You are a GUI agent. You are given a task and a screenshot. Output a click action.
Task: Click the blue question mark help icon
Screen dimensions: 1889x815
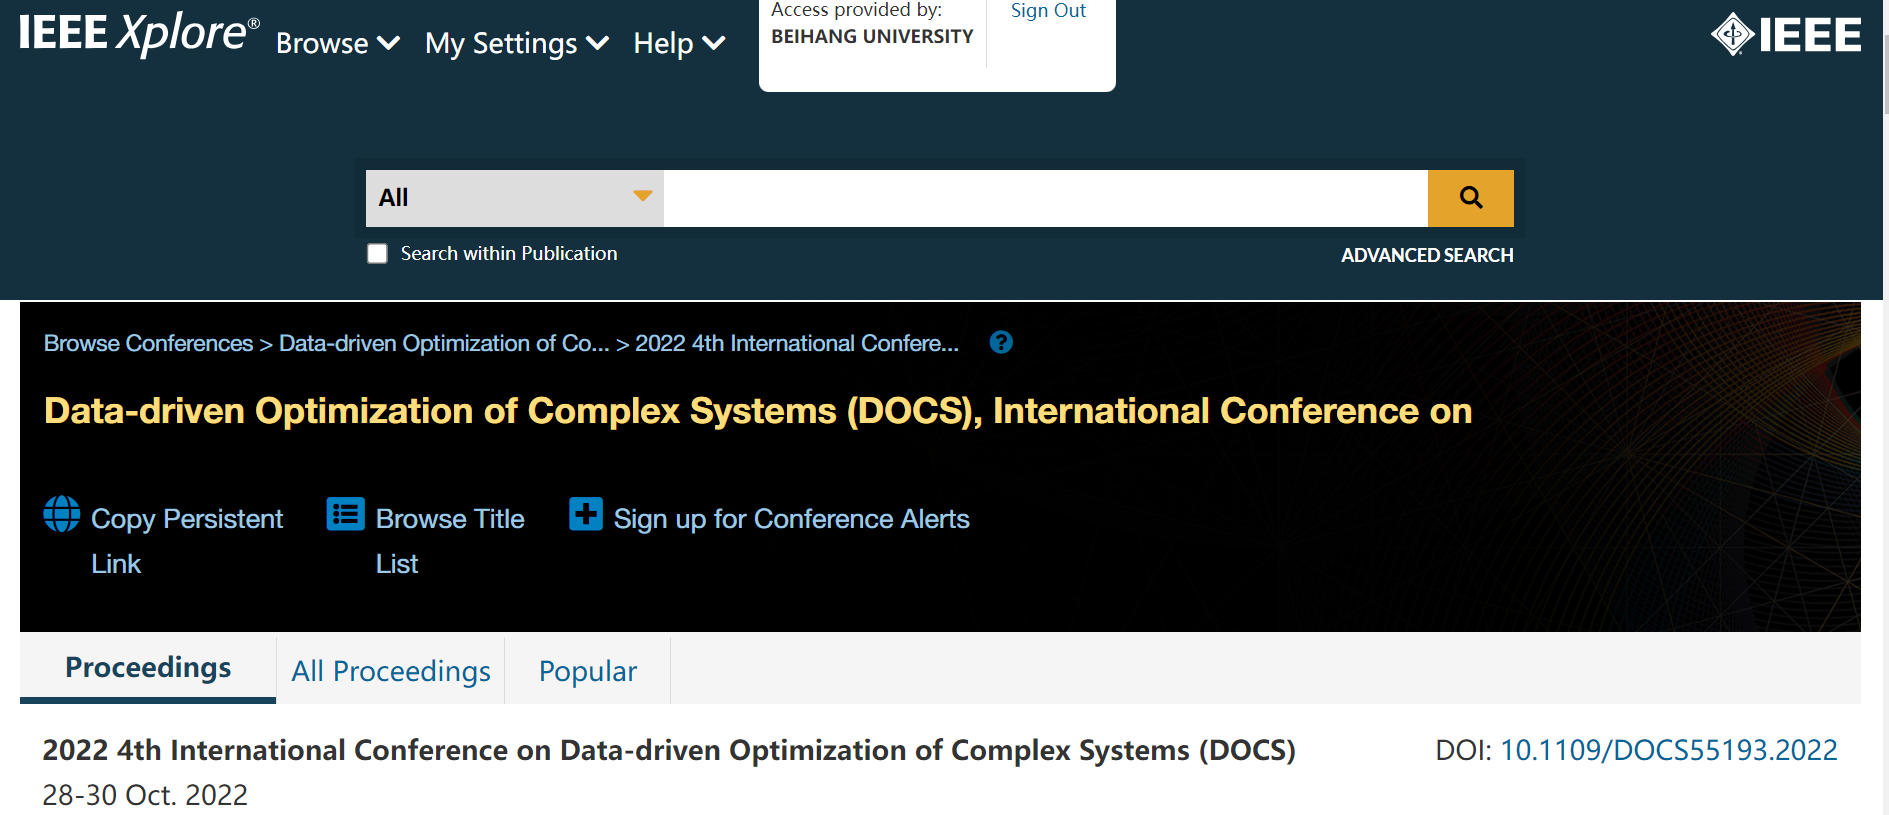[1000, 343]
